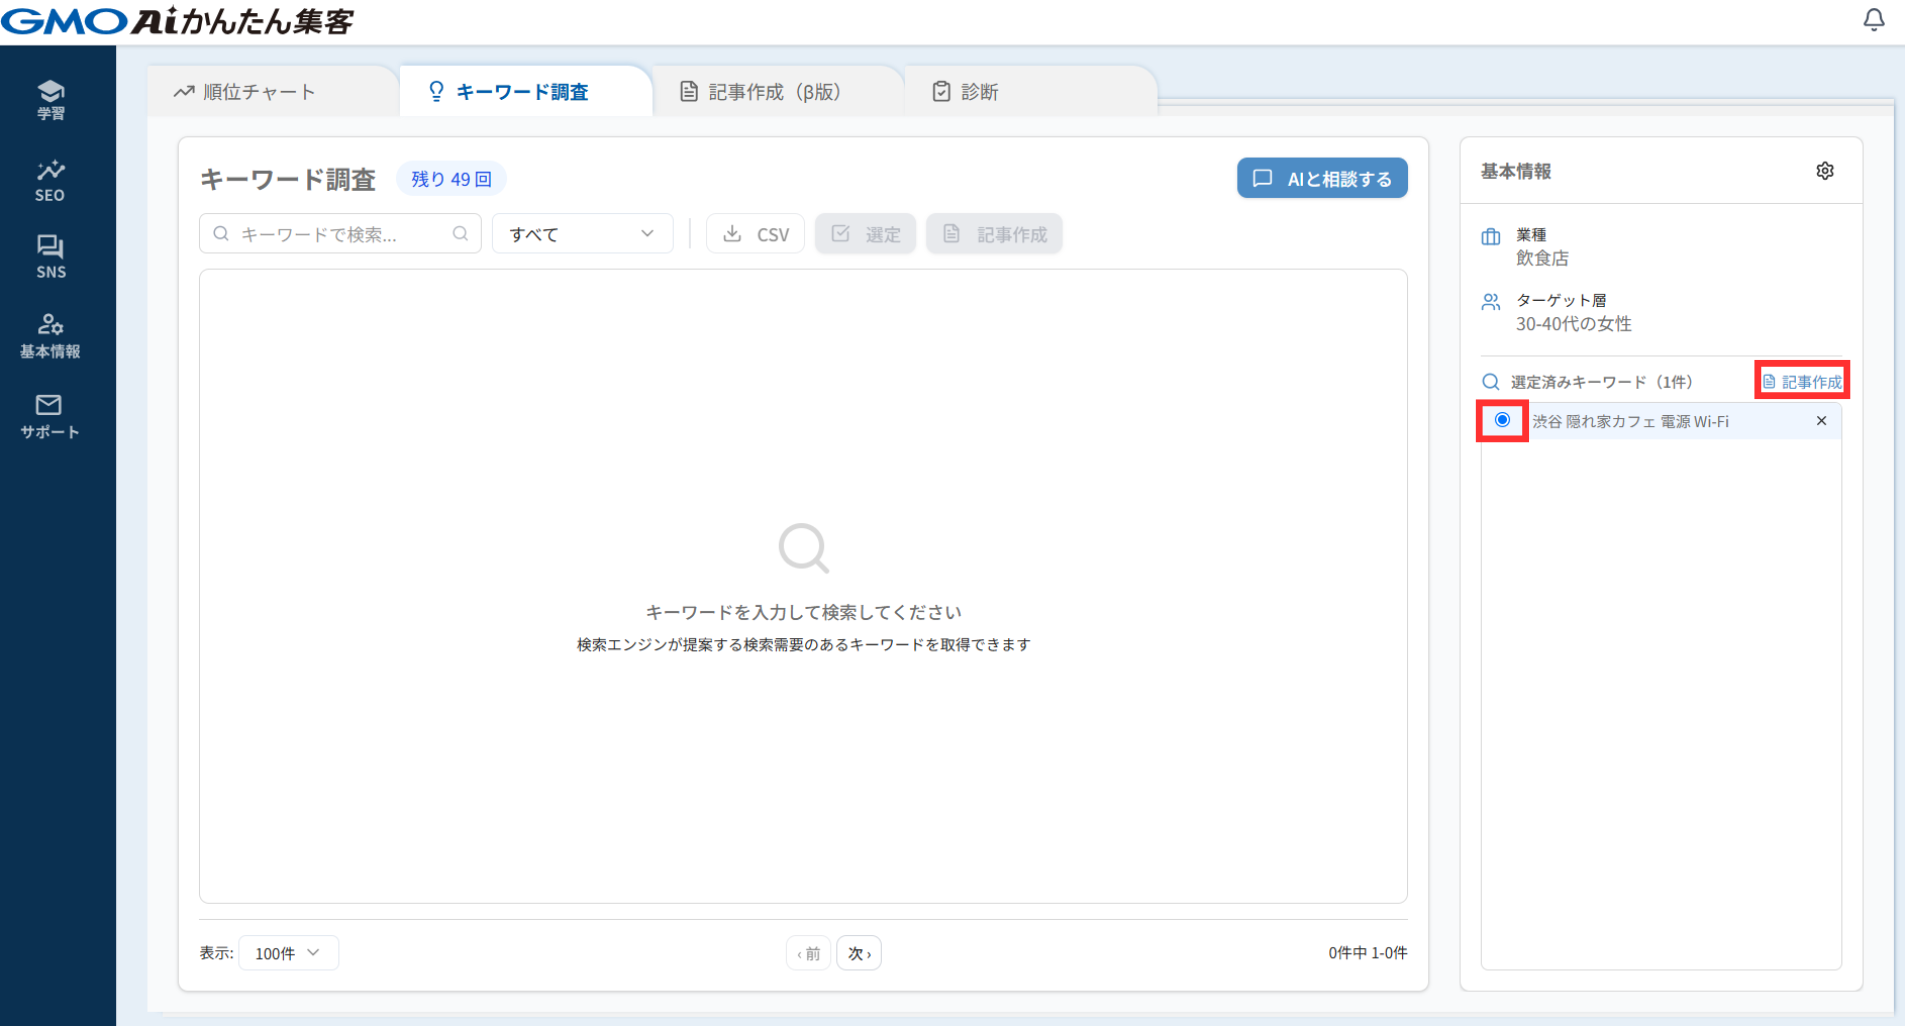Remove the 渋谷 隠れ家カフェ 電源 Wi-Fi keyword
Screen dimensions: 1905x1026
pos(1821,421)
